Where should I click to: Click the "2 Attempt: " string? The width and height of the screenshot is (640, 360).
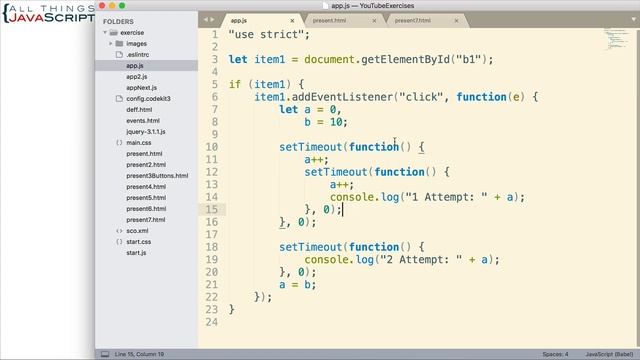point(422,260)
